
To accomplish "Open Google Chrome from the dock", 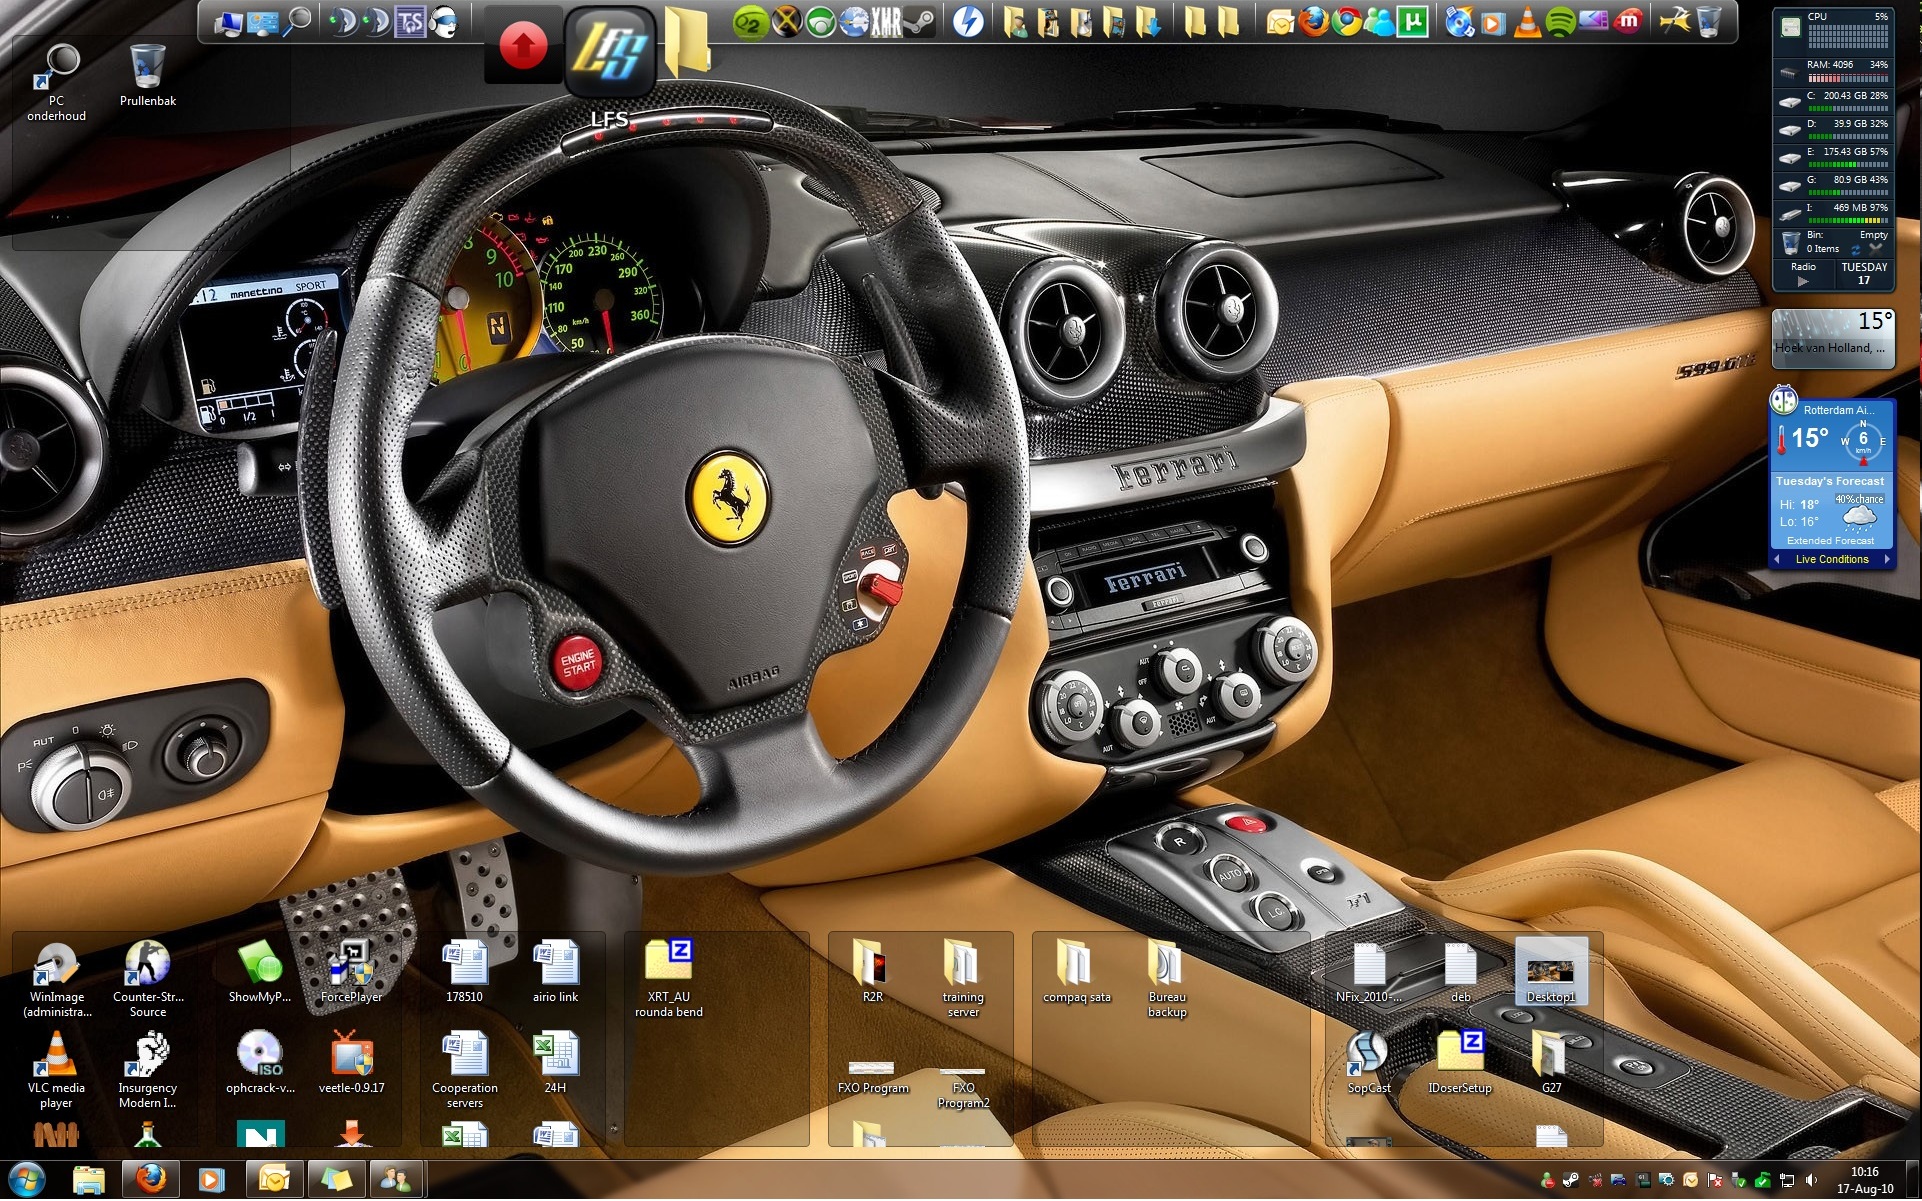I will 1347,21.
